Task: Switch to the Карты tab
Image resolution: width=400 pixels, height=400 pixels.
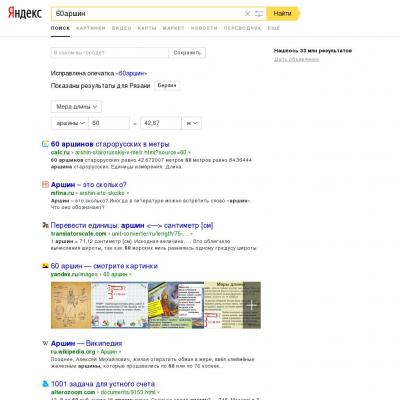Action: 147,28
